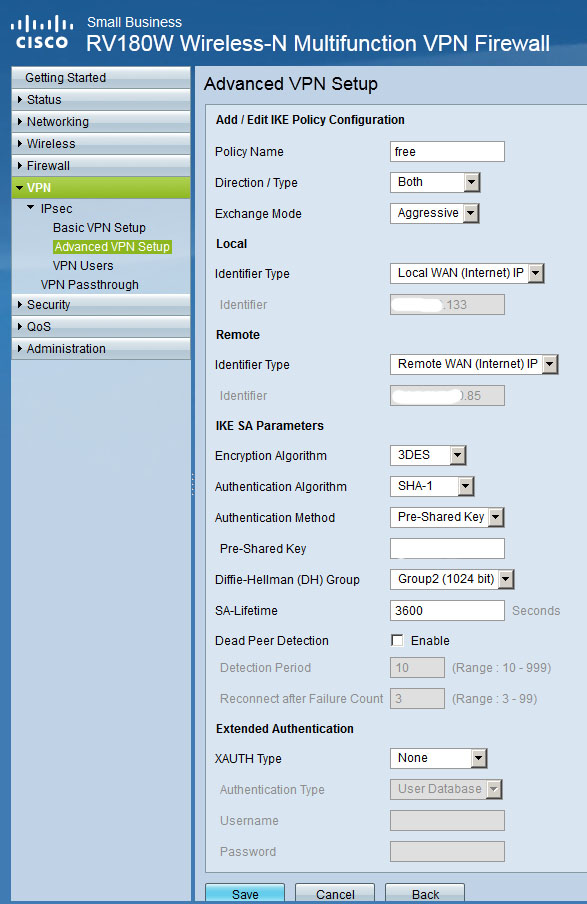Open the VPN Passthrough page
Viewport: 587px width, 904px height.
pyautogui.click(x=89, y=285)
